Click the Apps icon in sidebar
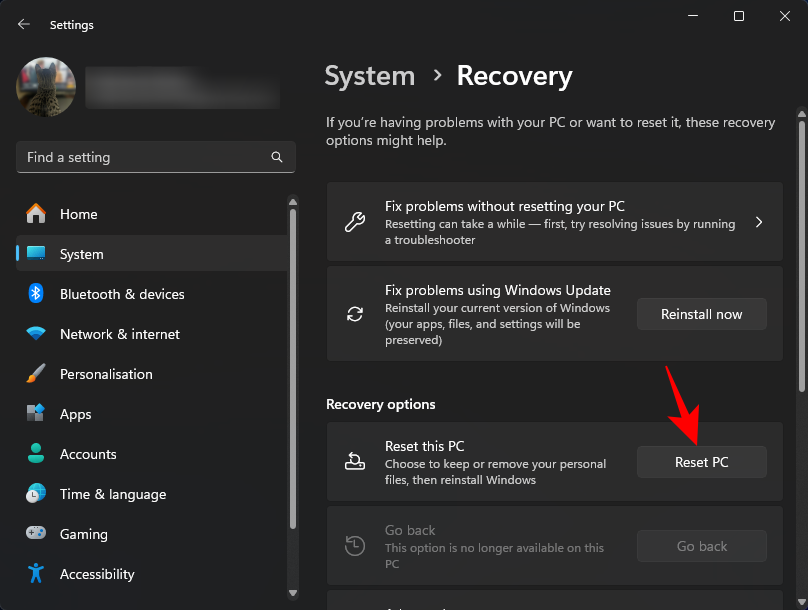 pyautogui.click(x=36, y=413)
